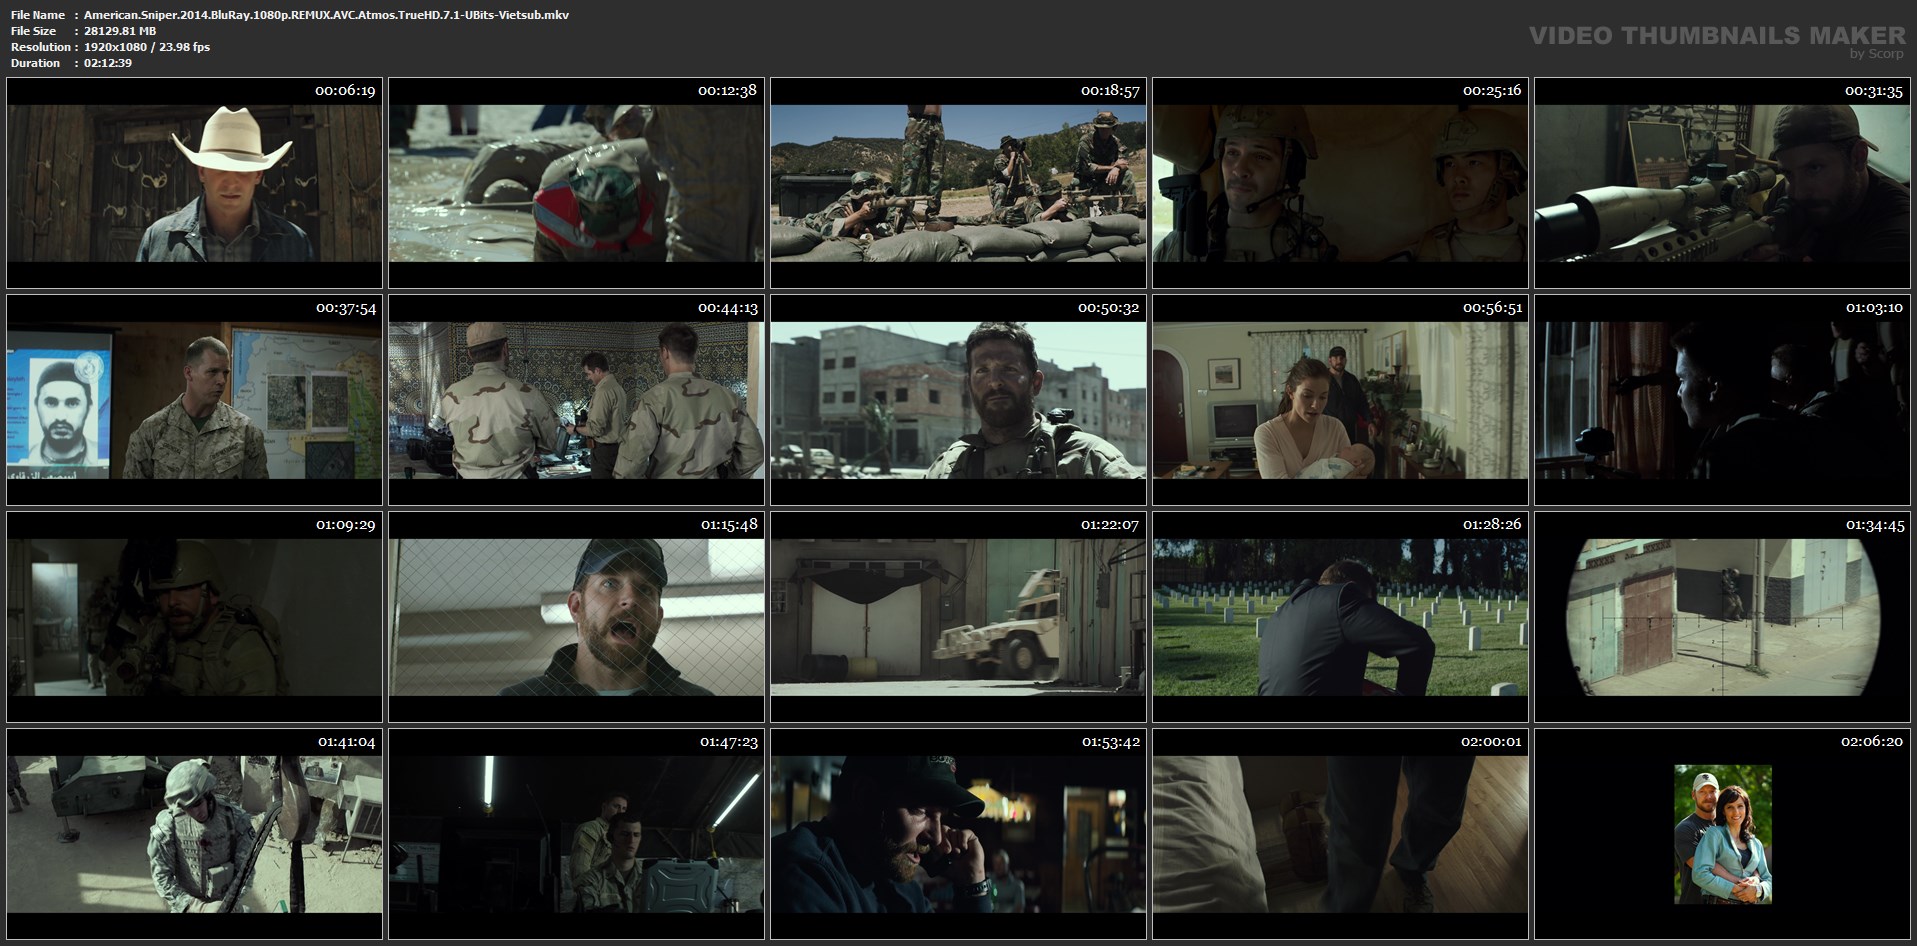
Task: Select the thumbnail timestamped 00:18:57
Action: tap(958, 183)
